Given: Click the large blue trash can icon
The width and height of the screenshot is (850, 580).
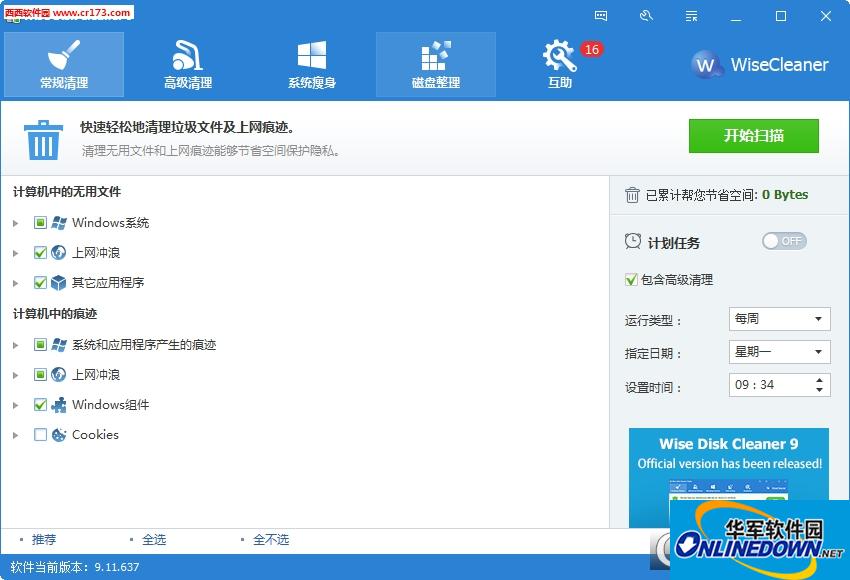Looking at the screenshot, I should tap(43, 140).
